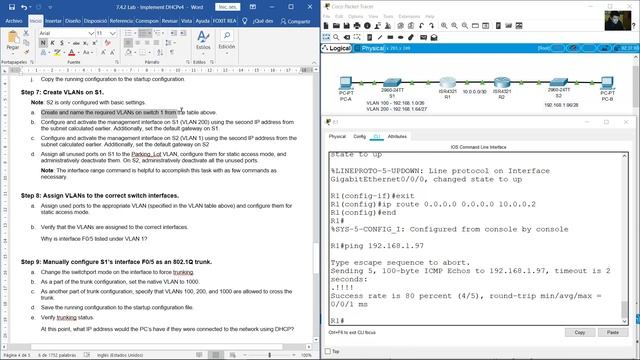Viewport: 640px width, 360px height.
Task: Open the Arial font name dropdown
Action: click(91, 33)
